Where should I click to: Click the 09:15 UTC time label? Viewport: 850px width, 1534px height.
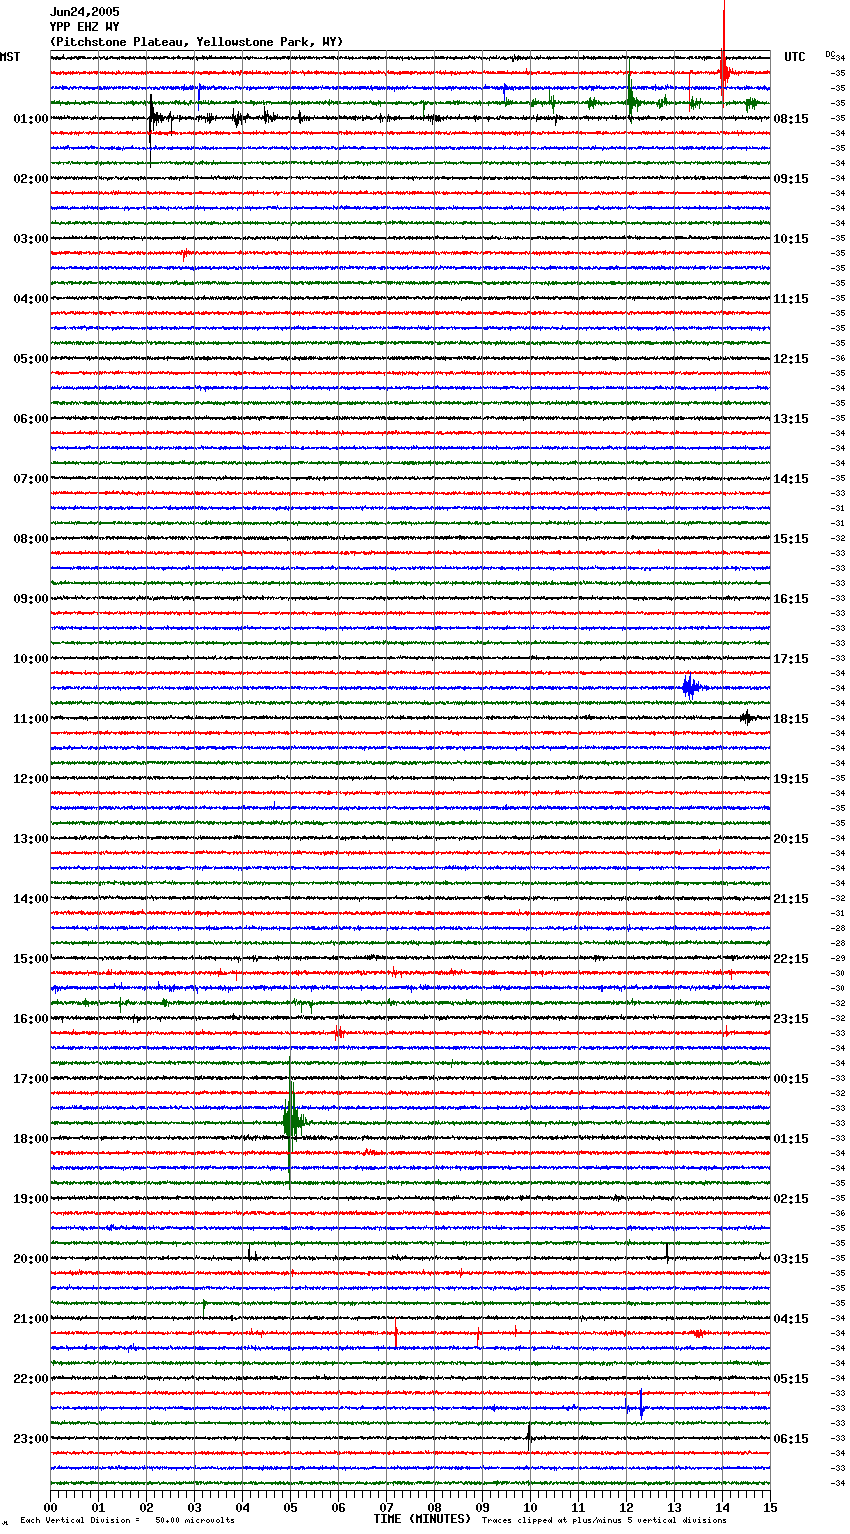coord(791,179)
